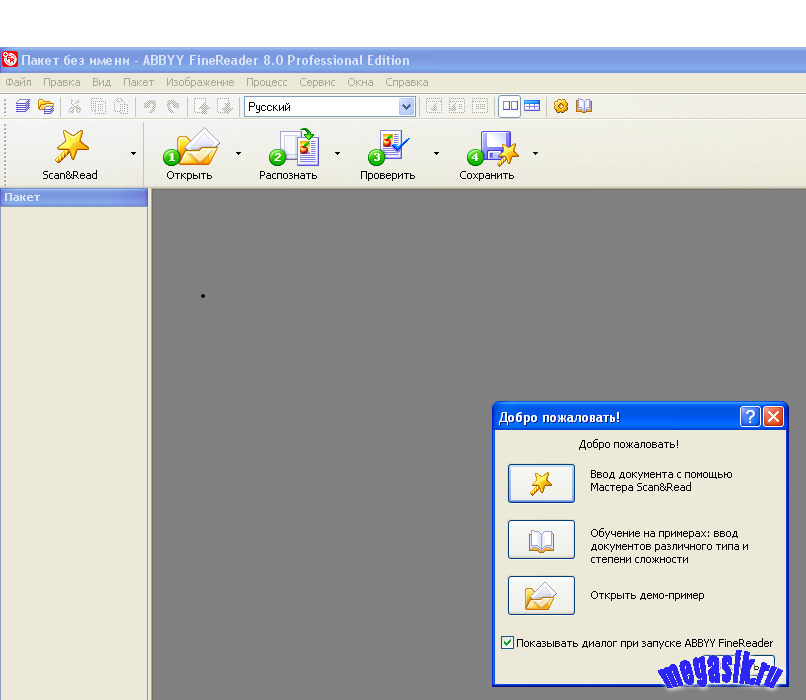Click the dialog's question mark help button
The image size is (806, 700).
(x=750, y=417)
